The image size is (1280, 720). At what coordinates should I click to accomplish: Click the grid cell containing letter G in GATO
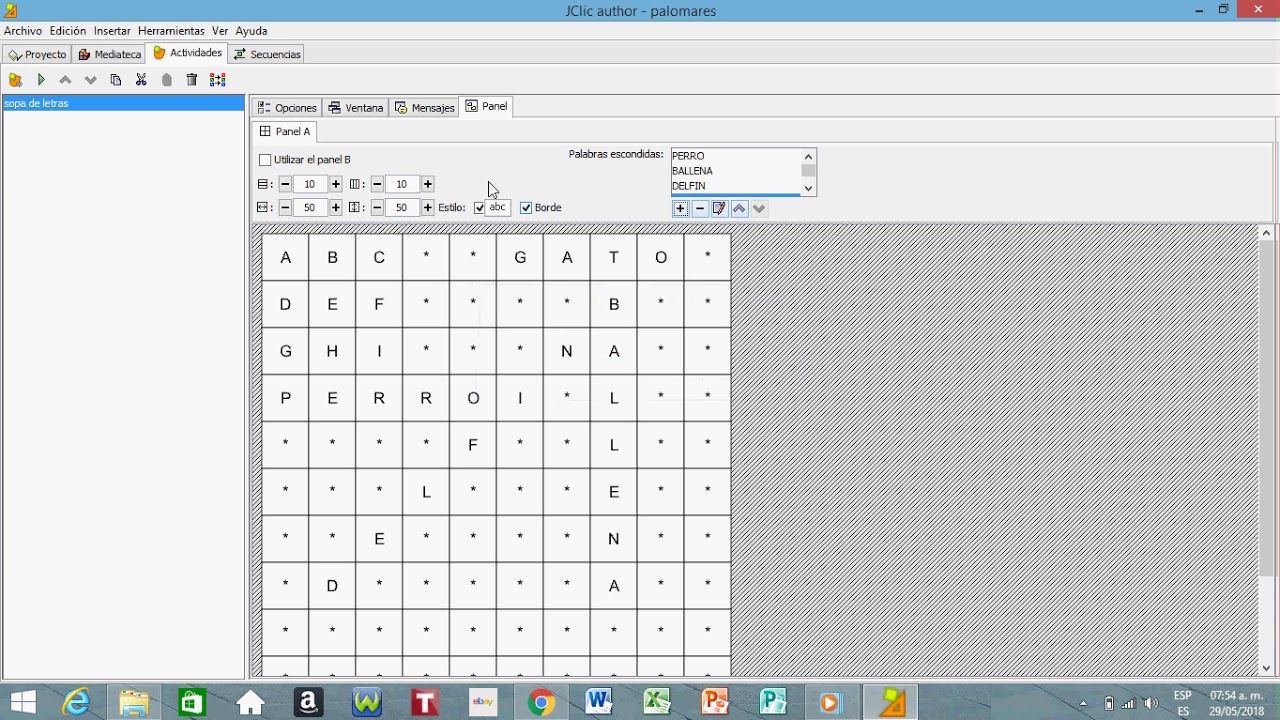[x=520, y=258]
